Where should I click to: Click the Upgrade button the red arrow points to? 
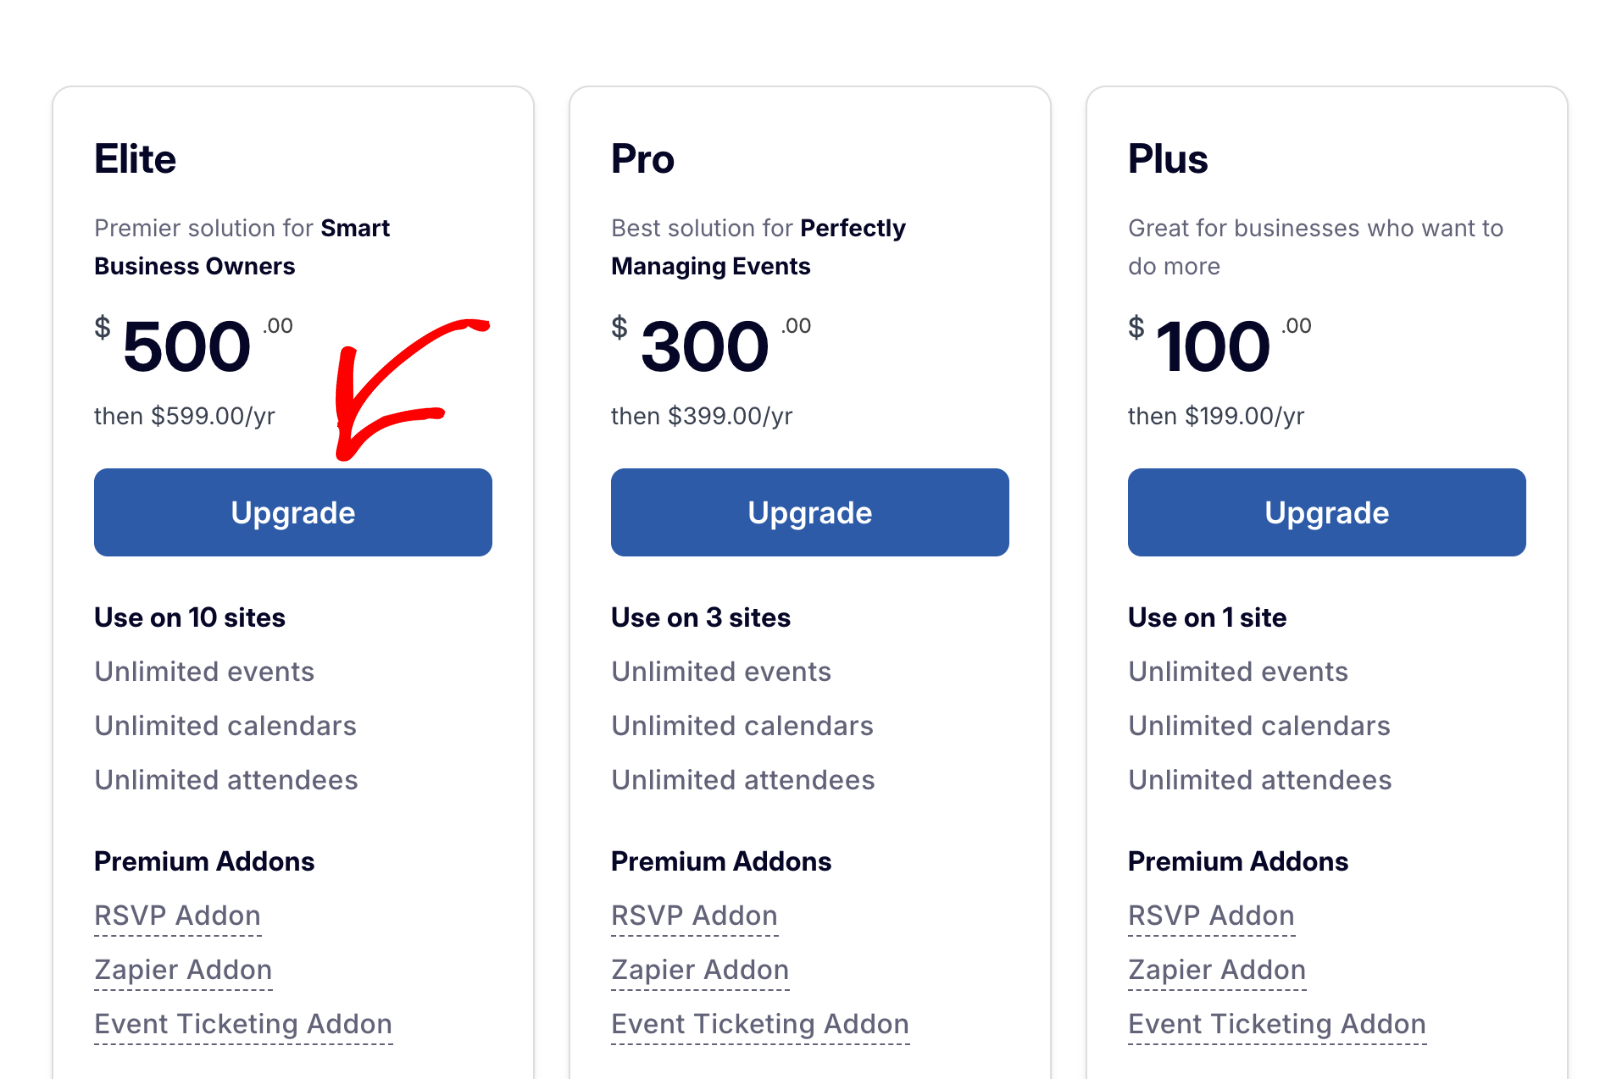coord(292,512)
